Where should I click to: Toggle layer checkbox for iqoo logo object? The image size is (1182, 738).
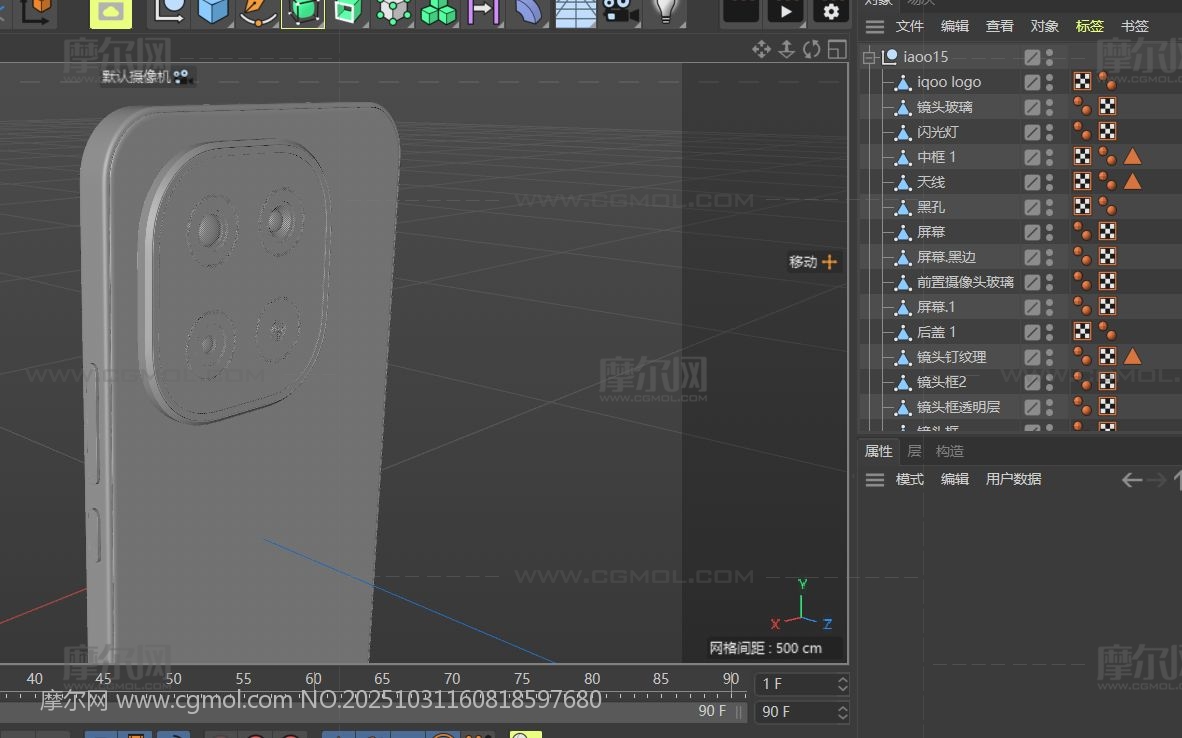tap(1032, 82)
